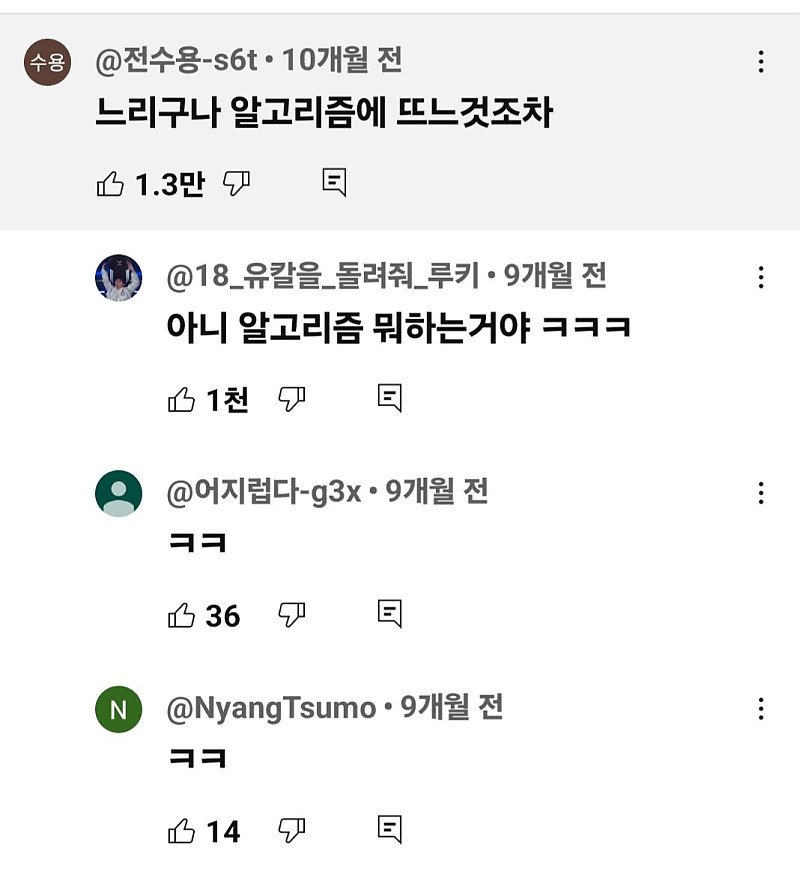The image size is (800, 887).
Task: Click the like icon on @NyangTsumo's comment
Action: (184, 830)
